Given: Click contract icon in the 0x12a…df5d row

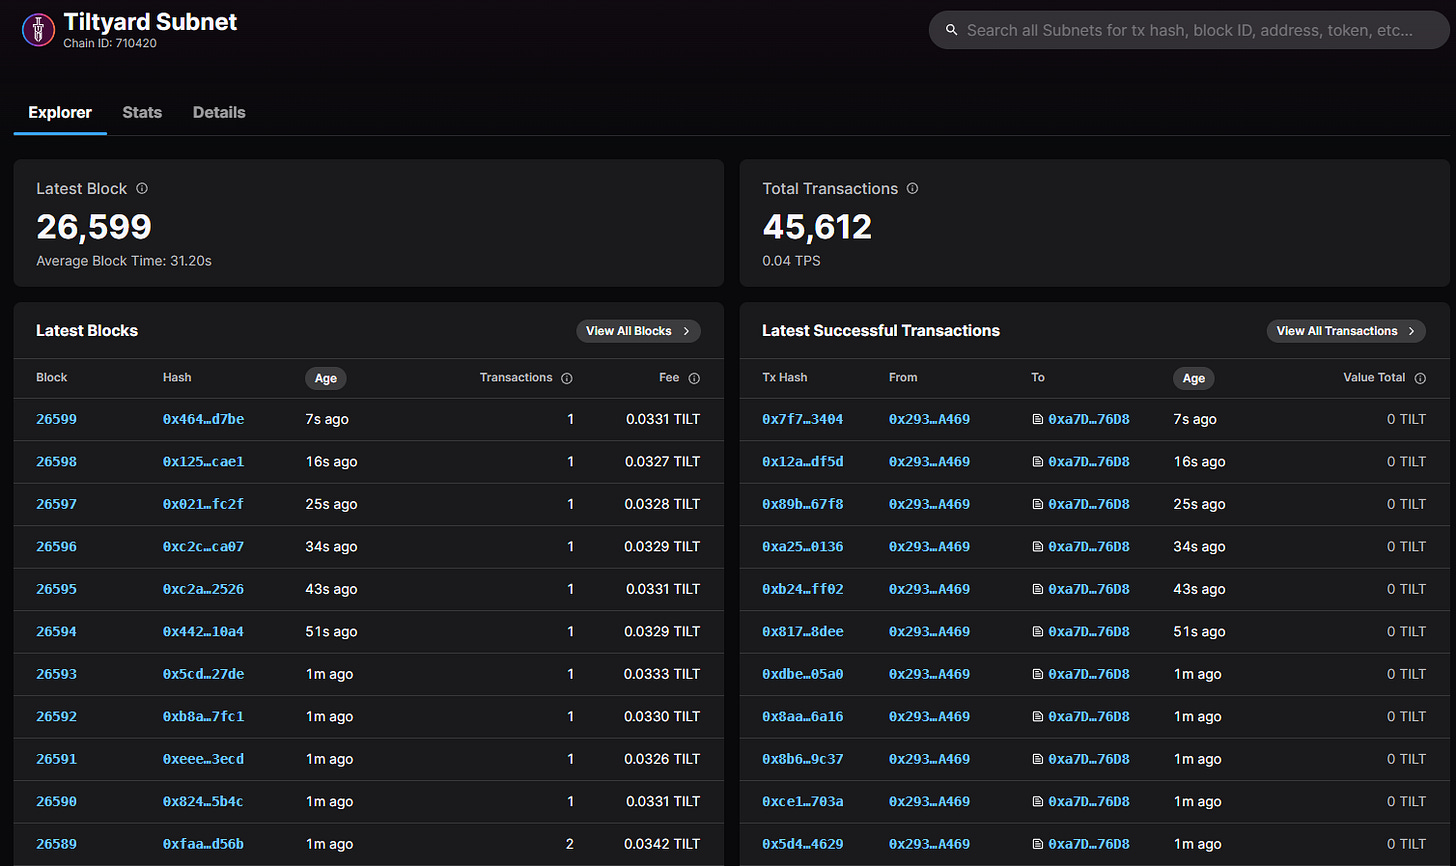Looking at the screenshot, I should tap(1038, 462).
